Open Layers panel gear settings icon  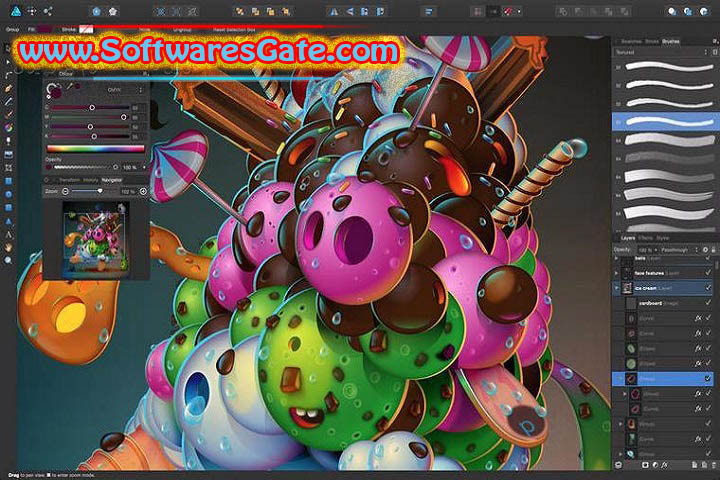click(x=705, y=250)
